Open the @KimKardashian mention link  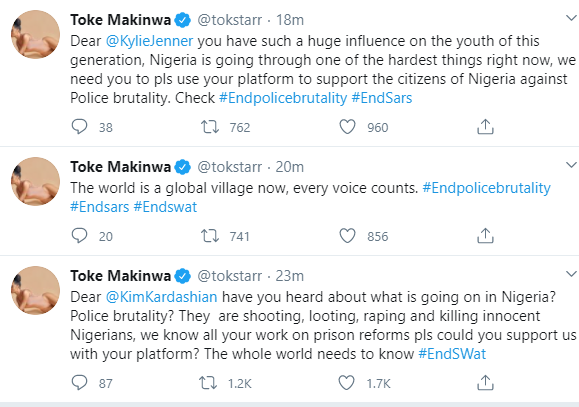tap(161, 297)
